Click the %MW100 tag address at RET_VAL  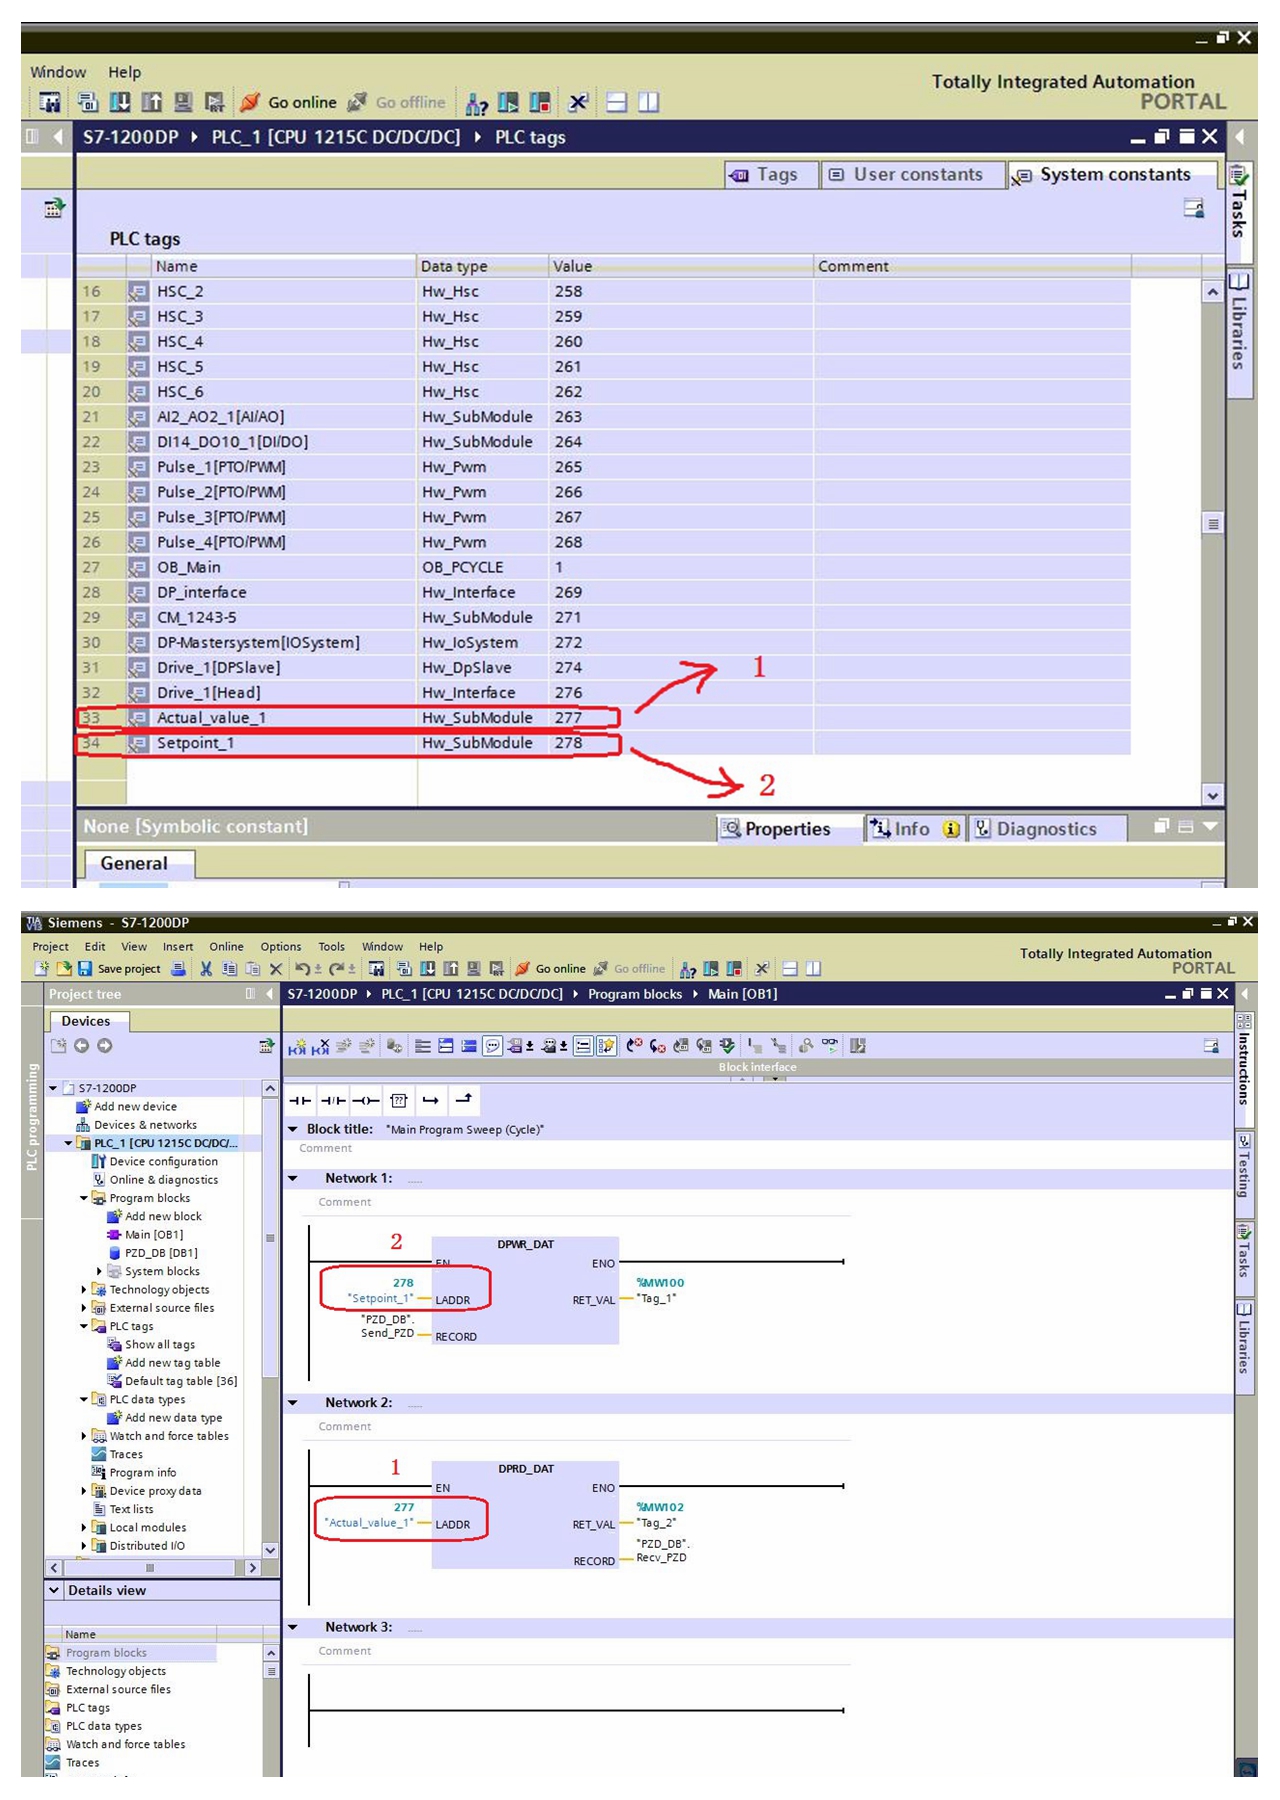pyautogui.click(x=661, y=1282)
